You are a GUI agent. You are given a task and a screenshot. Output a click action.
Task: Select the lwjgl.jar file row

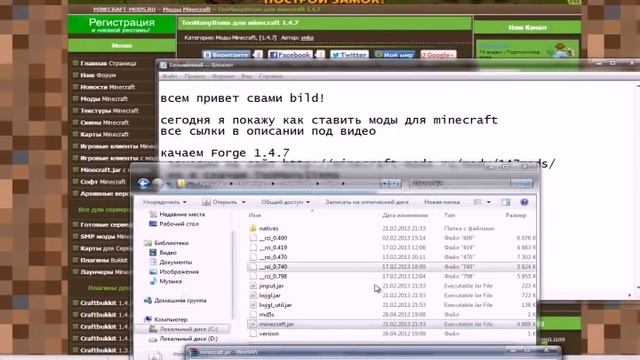(x=391, y=296)
